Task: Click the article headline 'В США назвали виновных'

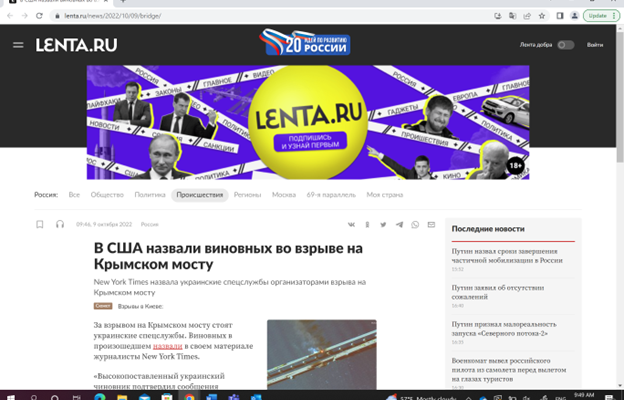Action: click(228, 256)
